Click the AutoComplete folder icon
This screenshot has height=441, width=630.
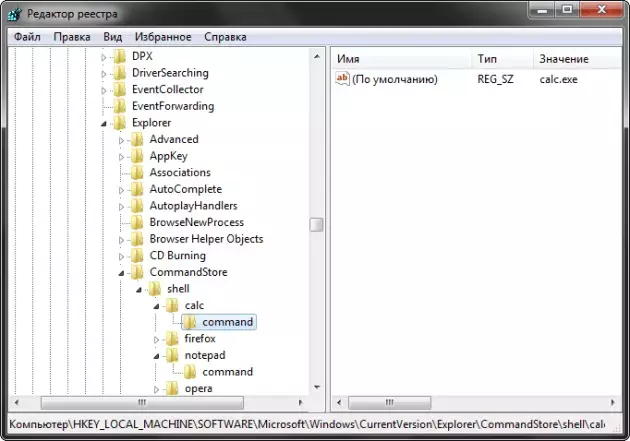pyautogui.click(x=137, y=189)
